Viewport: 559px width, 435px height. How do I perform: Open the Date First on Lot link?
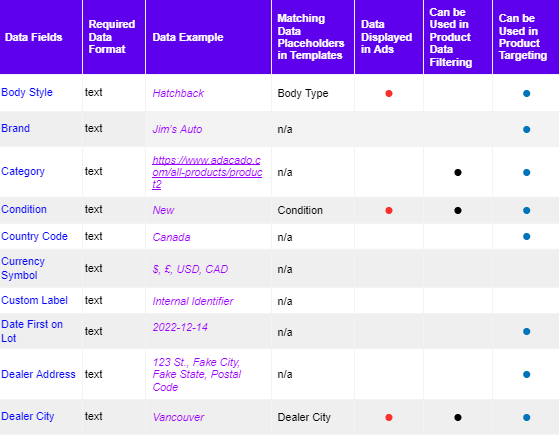[x=32, y=331]
